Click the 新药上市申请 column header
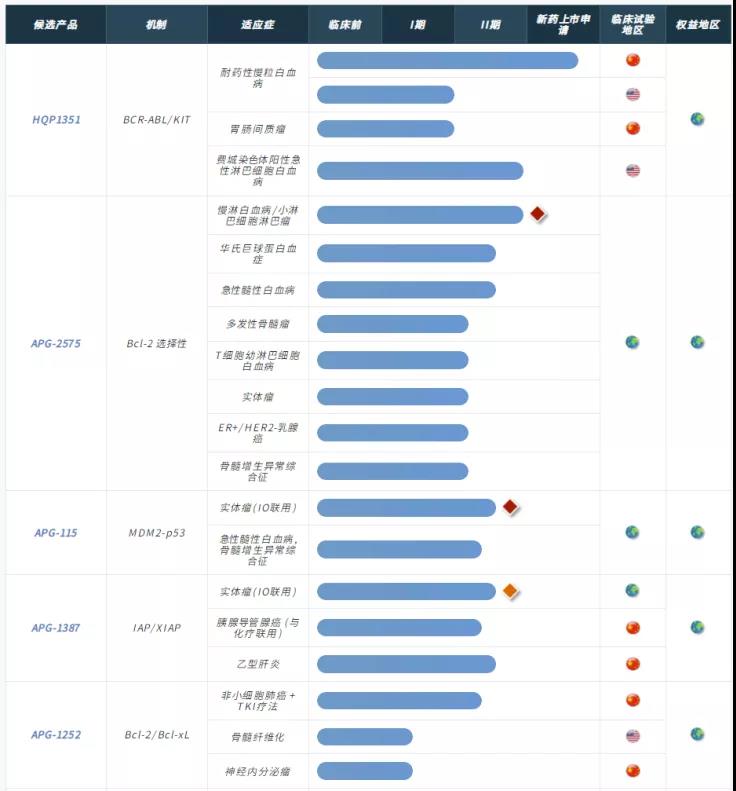Viewport: 736px width, 791px height. coord(563,25)
